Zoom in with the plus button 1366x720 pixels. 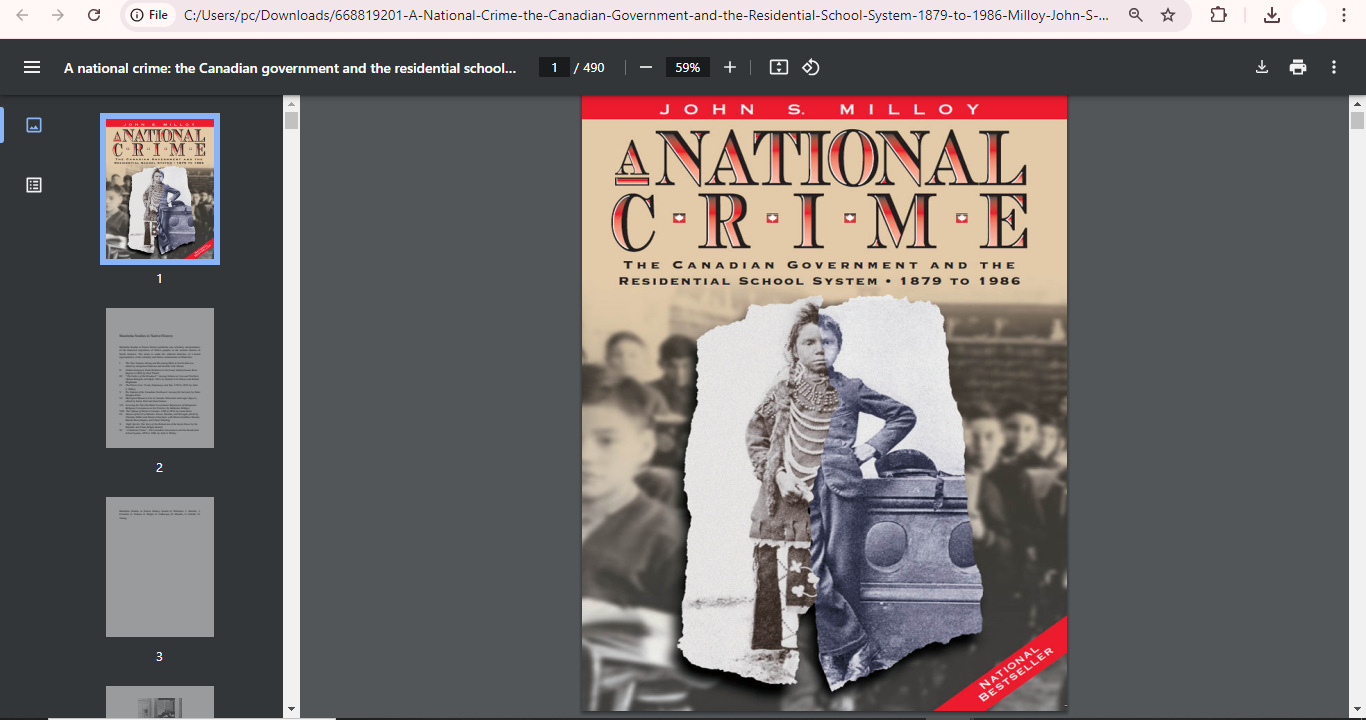tap(730, 67)
